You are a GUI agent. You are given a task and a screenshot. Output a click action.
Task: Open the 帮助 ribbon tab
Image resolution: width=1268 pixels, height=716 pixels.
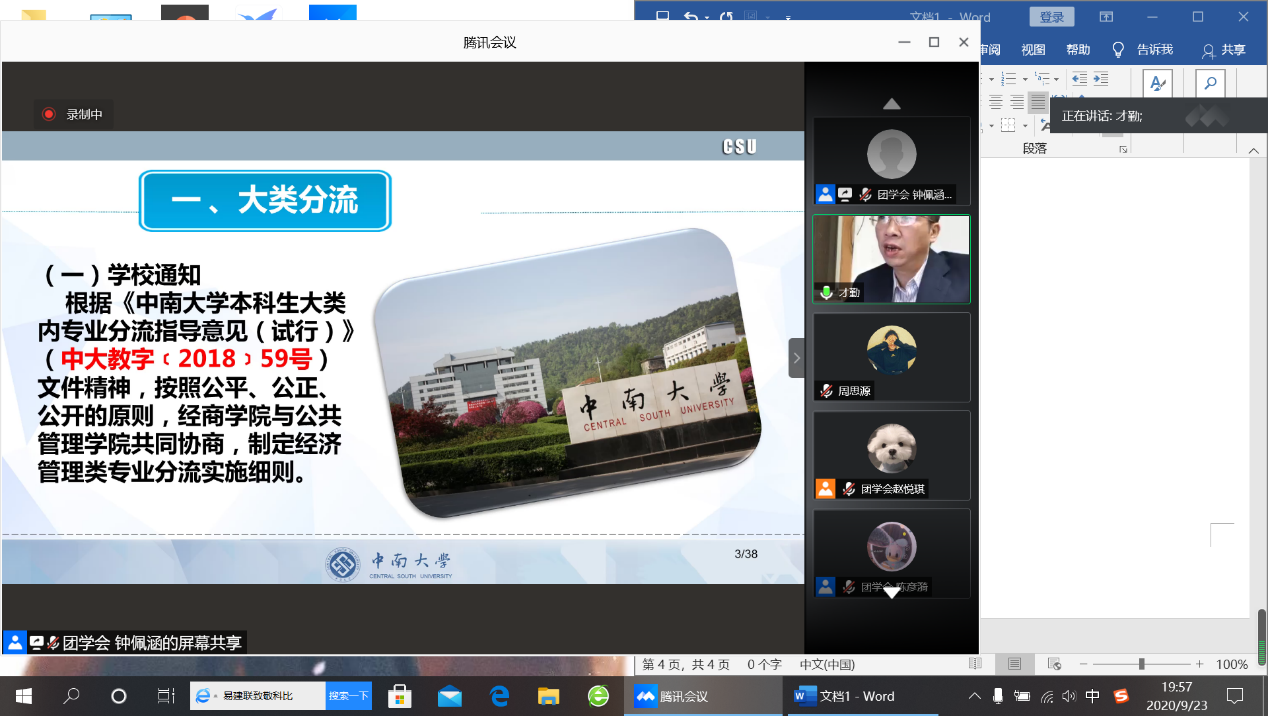[1078, 50]
